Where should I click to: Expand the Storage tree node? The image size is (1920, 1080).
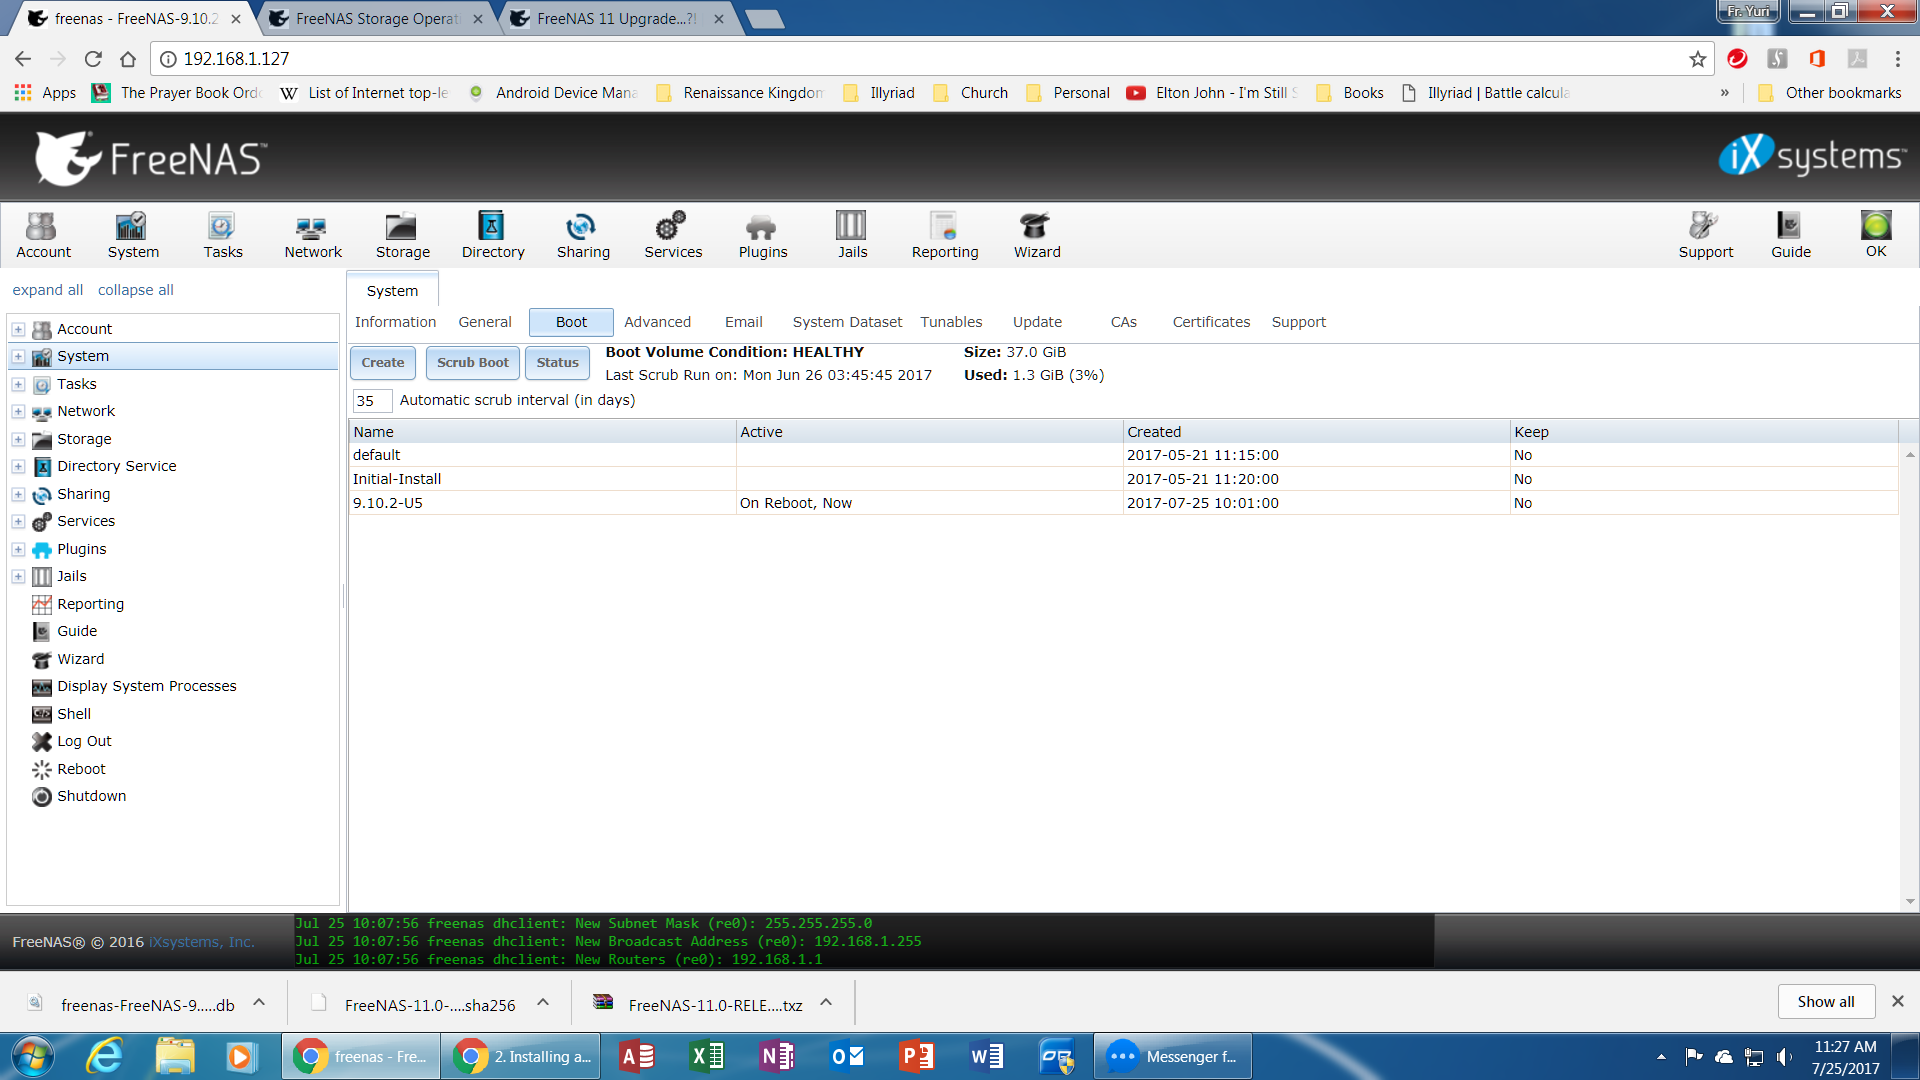click(x=18, y=439)
